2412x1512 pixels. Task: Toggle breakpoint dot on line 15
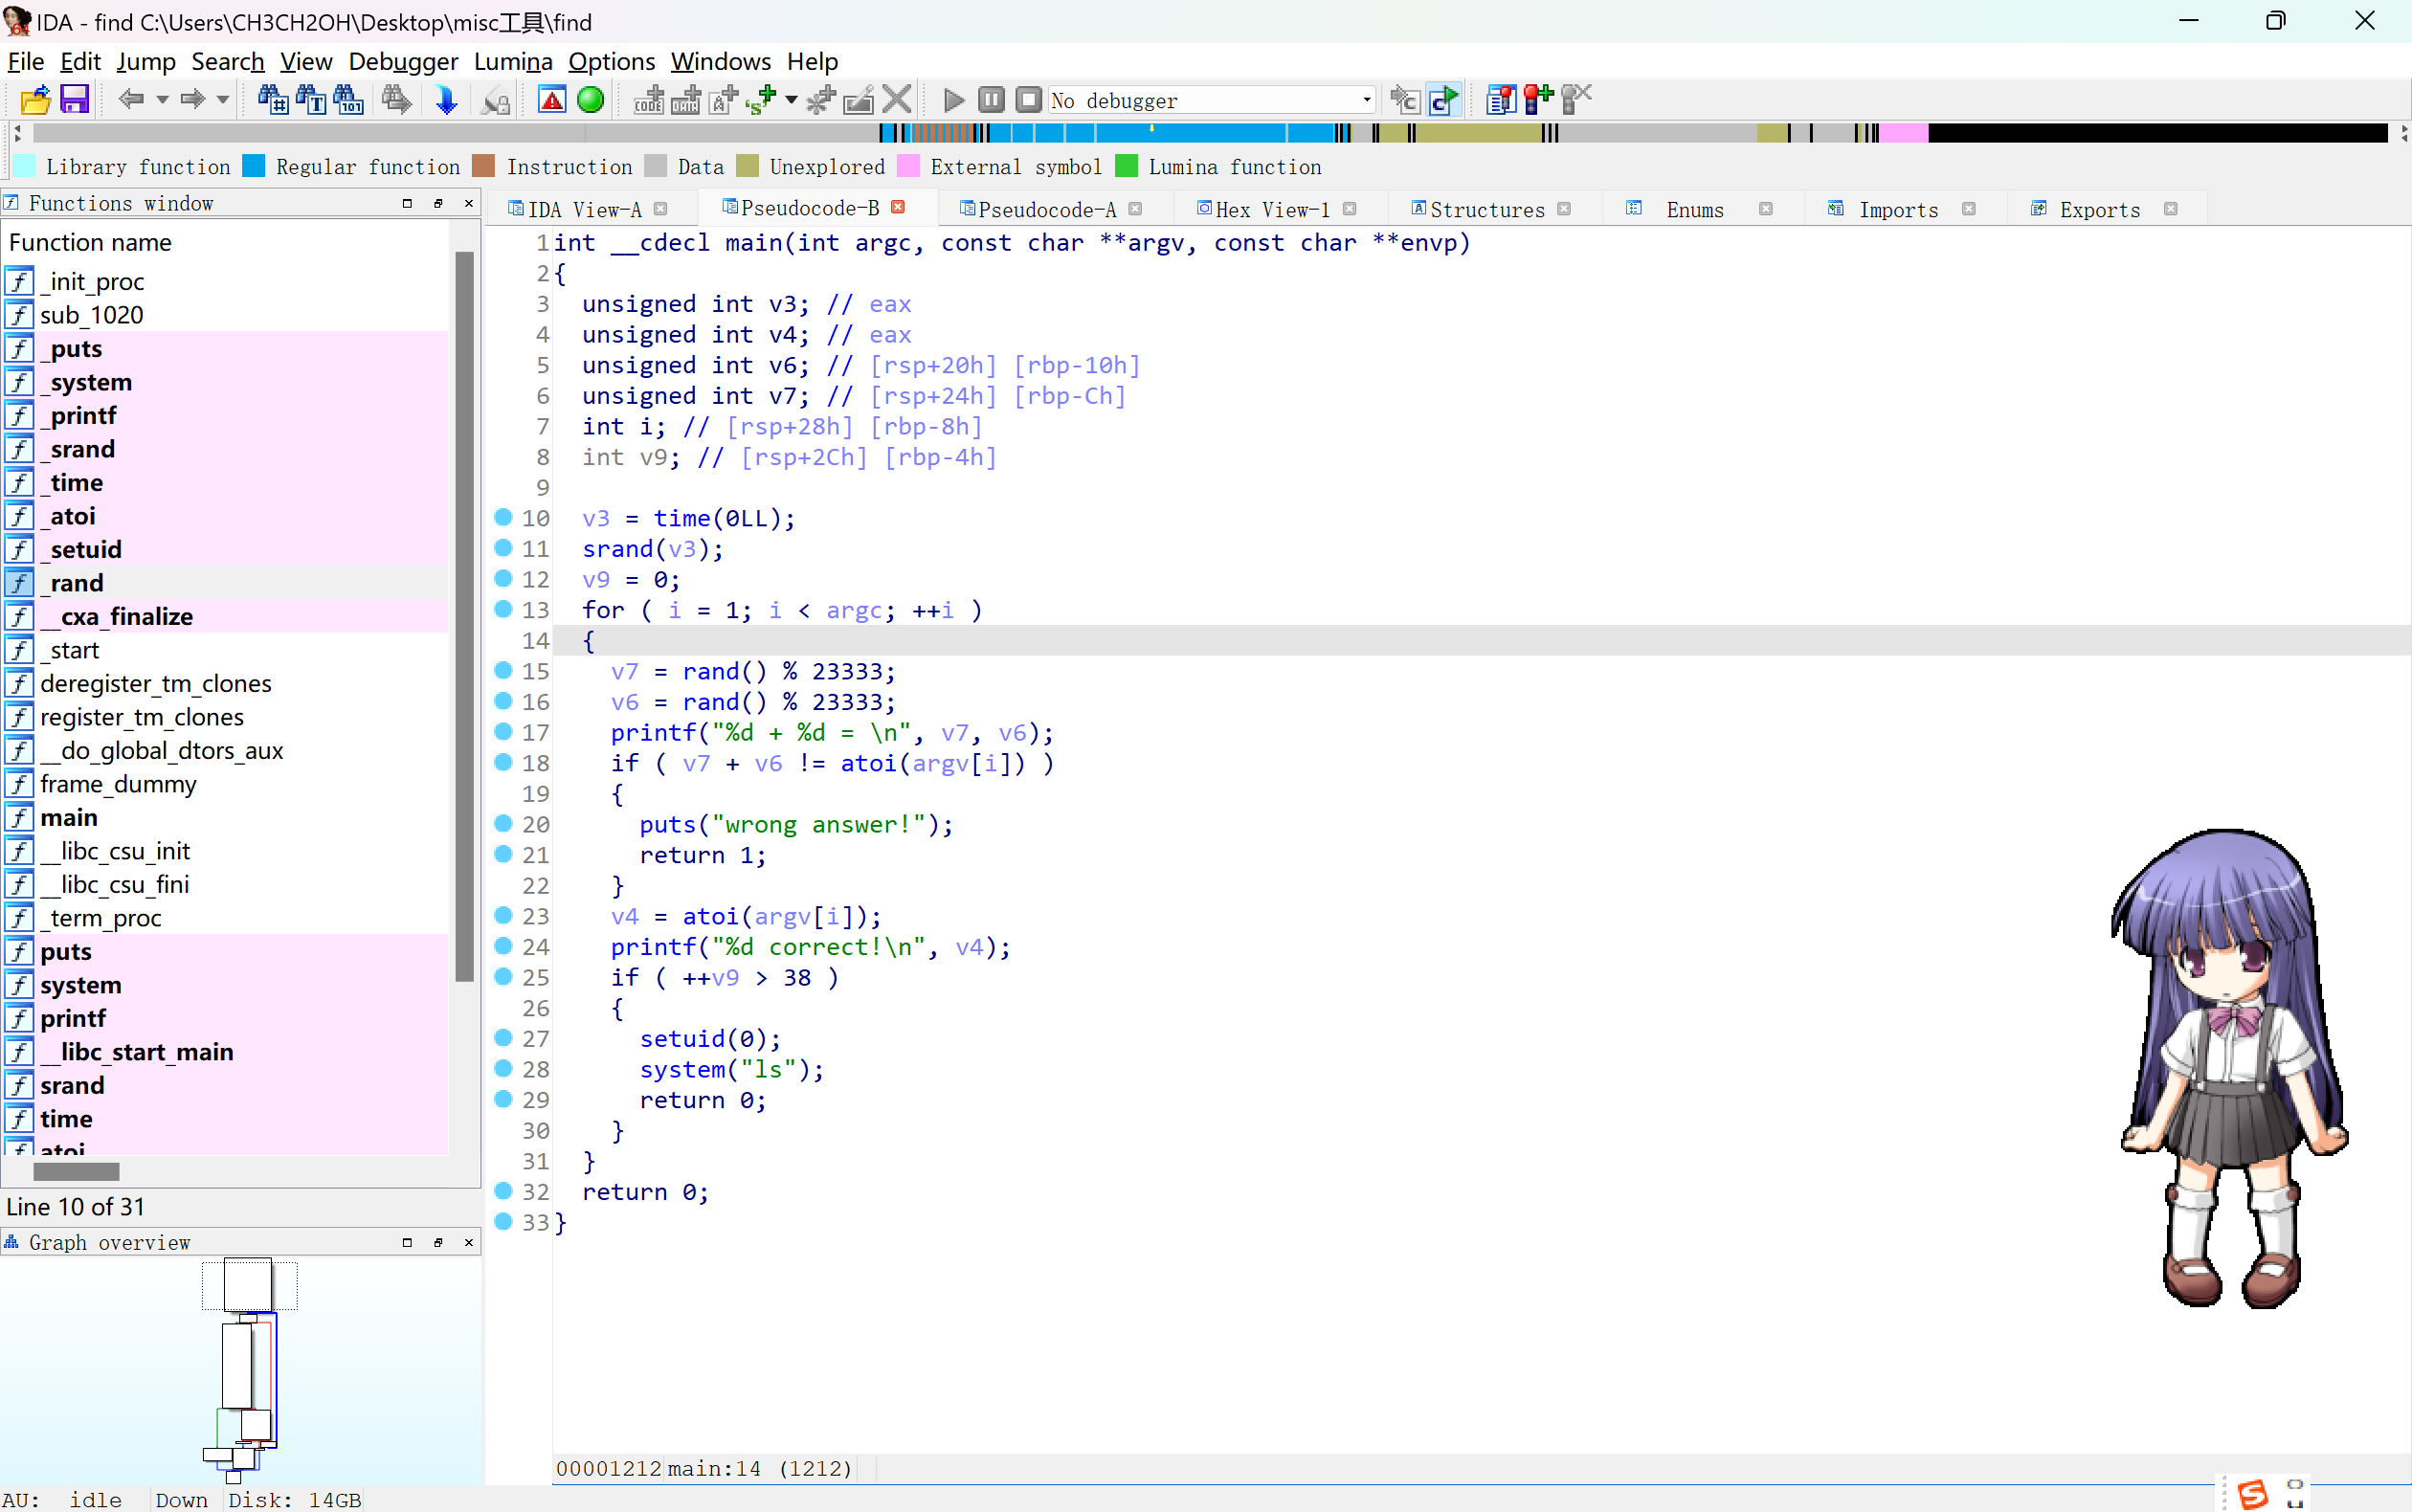pos(504,670)
